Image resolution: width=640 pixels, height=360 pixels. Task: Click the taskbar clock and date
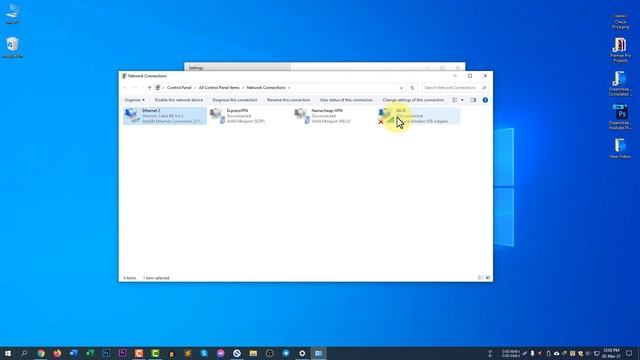(x=611, y=353)
